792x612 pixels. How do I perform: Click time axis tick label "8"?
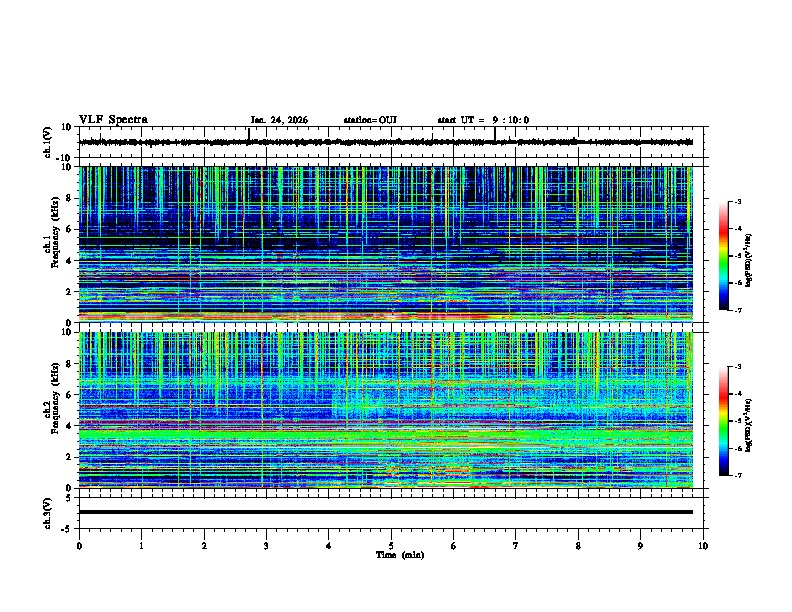[578, 546]
